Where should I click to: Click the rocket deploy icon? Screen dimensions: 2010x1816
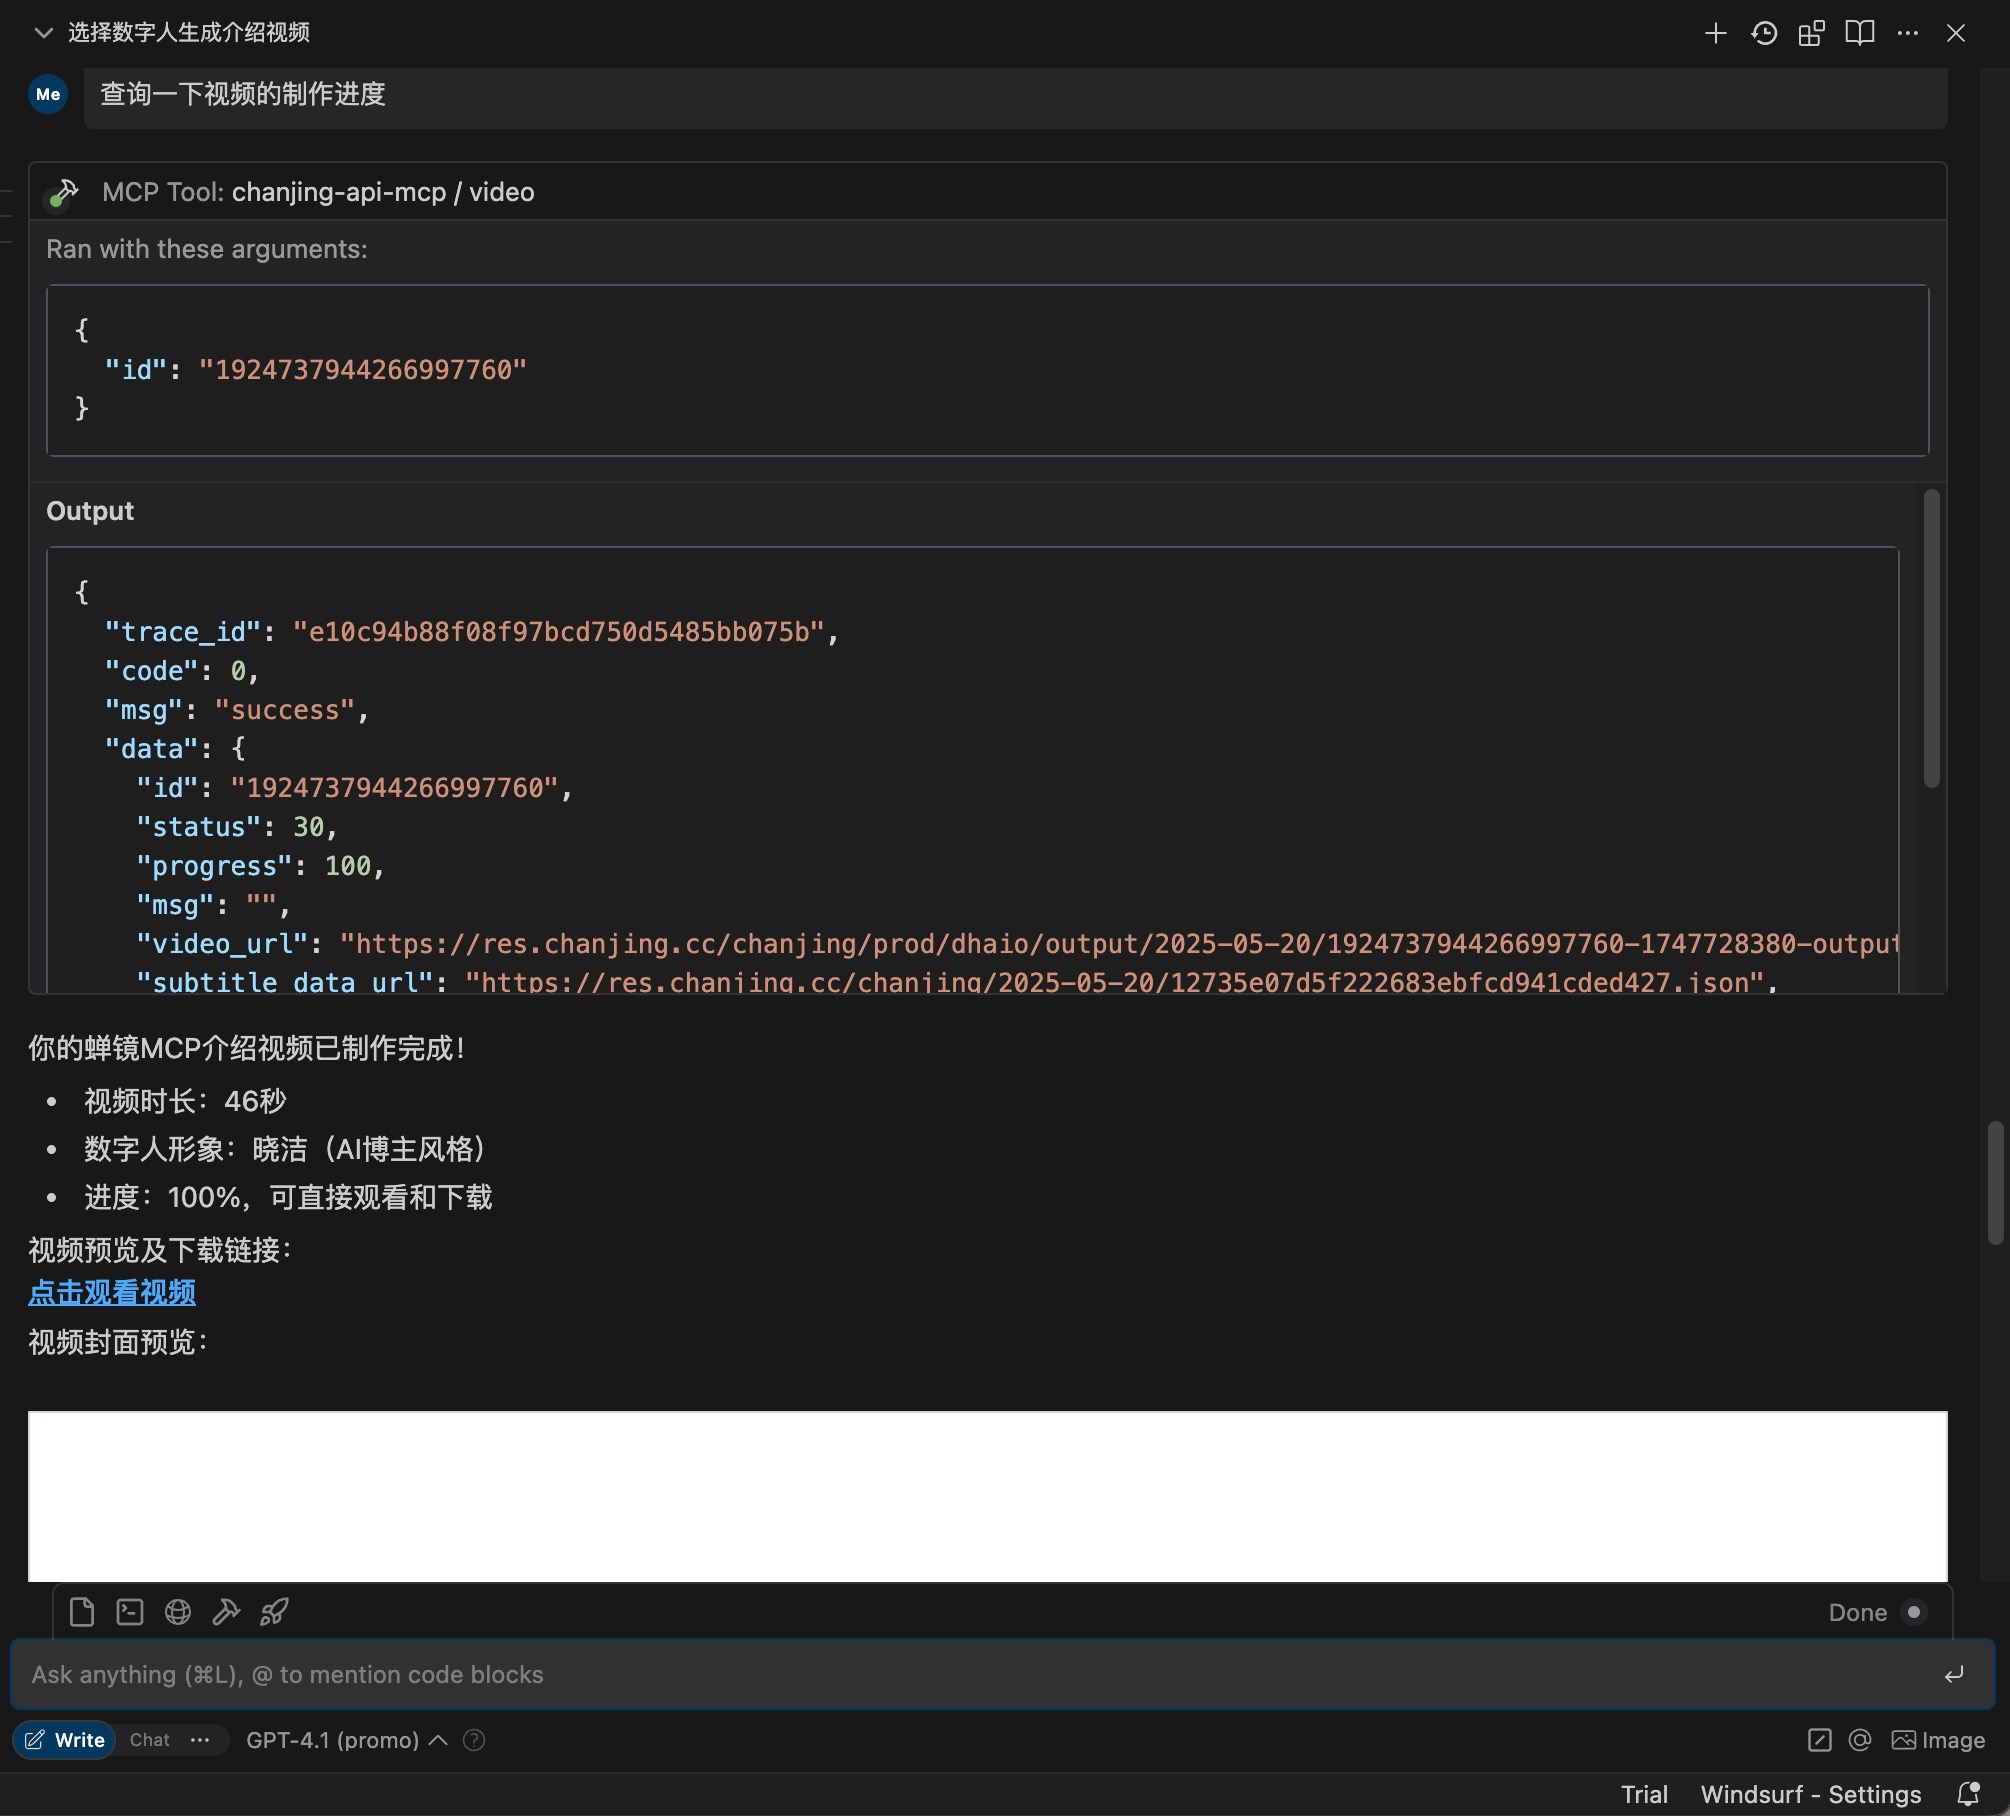(274, 1612)
